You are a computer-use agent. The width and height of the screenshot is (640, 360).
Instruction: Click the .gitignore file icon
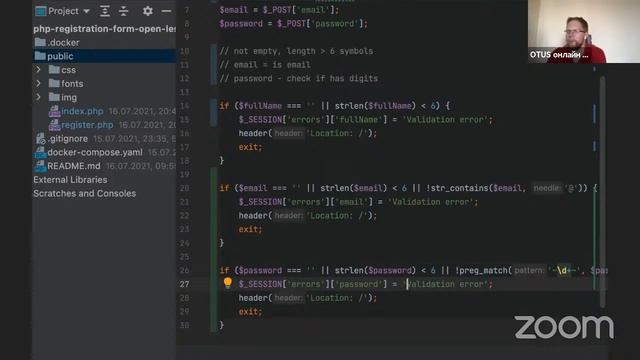pyautogui.click(x=40, y=139)
